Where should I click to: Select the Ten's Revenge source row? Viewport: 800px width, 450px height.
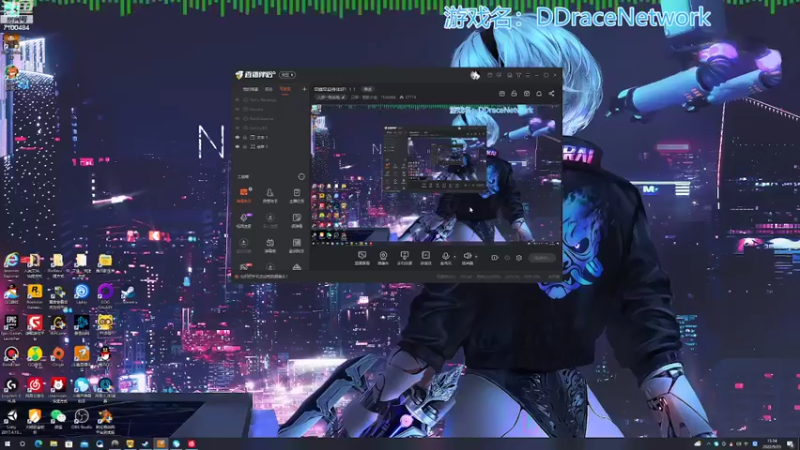point(272,100)
